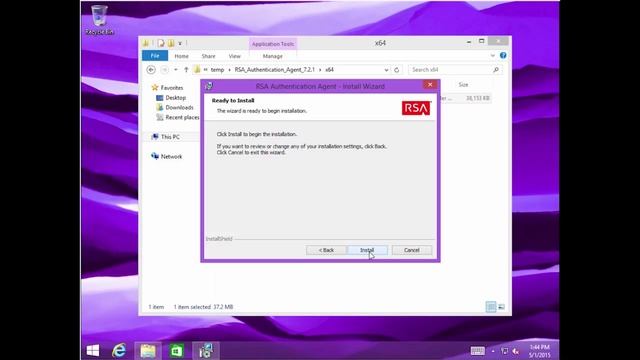Open recent locations dropdown arrow
The height and width of the screenshot is (360, 640).
click(176, 70)
